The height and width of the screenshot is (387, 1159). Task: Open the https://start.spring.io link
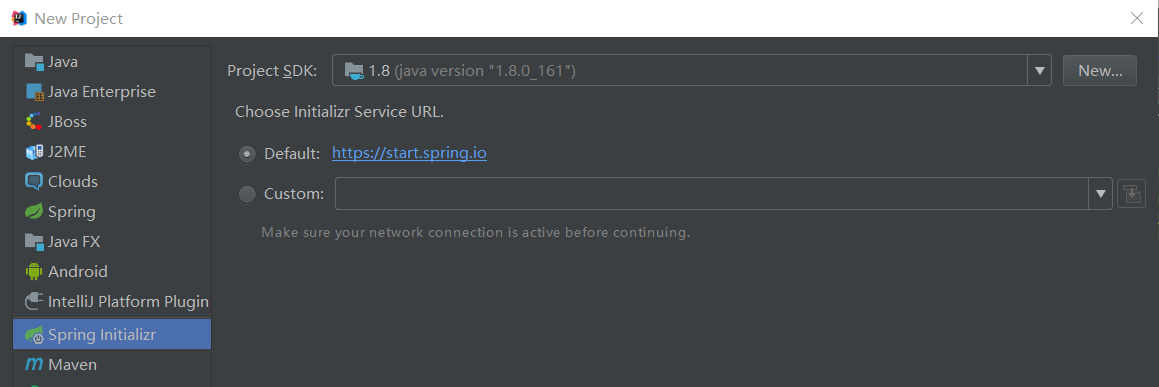point(409,154)
